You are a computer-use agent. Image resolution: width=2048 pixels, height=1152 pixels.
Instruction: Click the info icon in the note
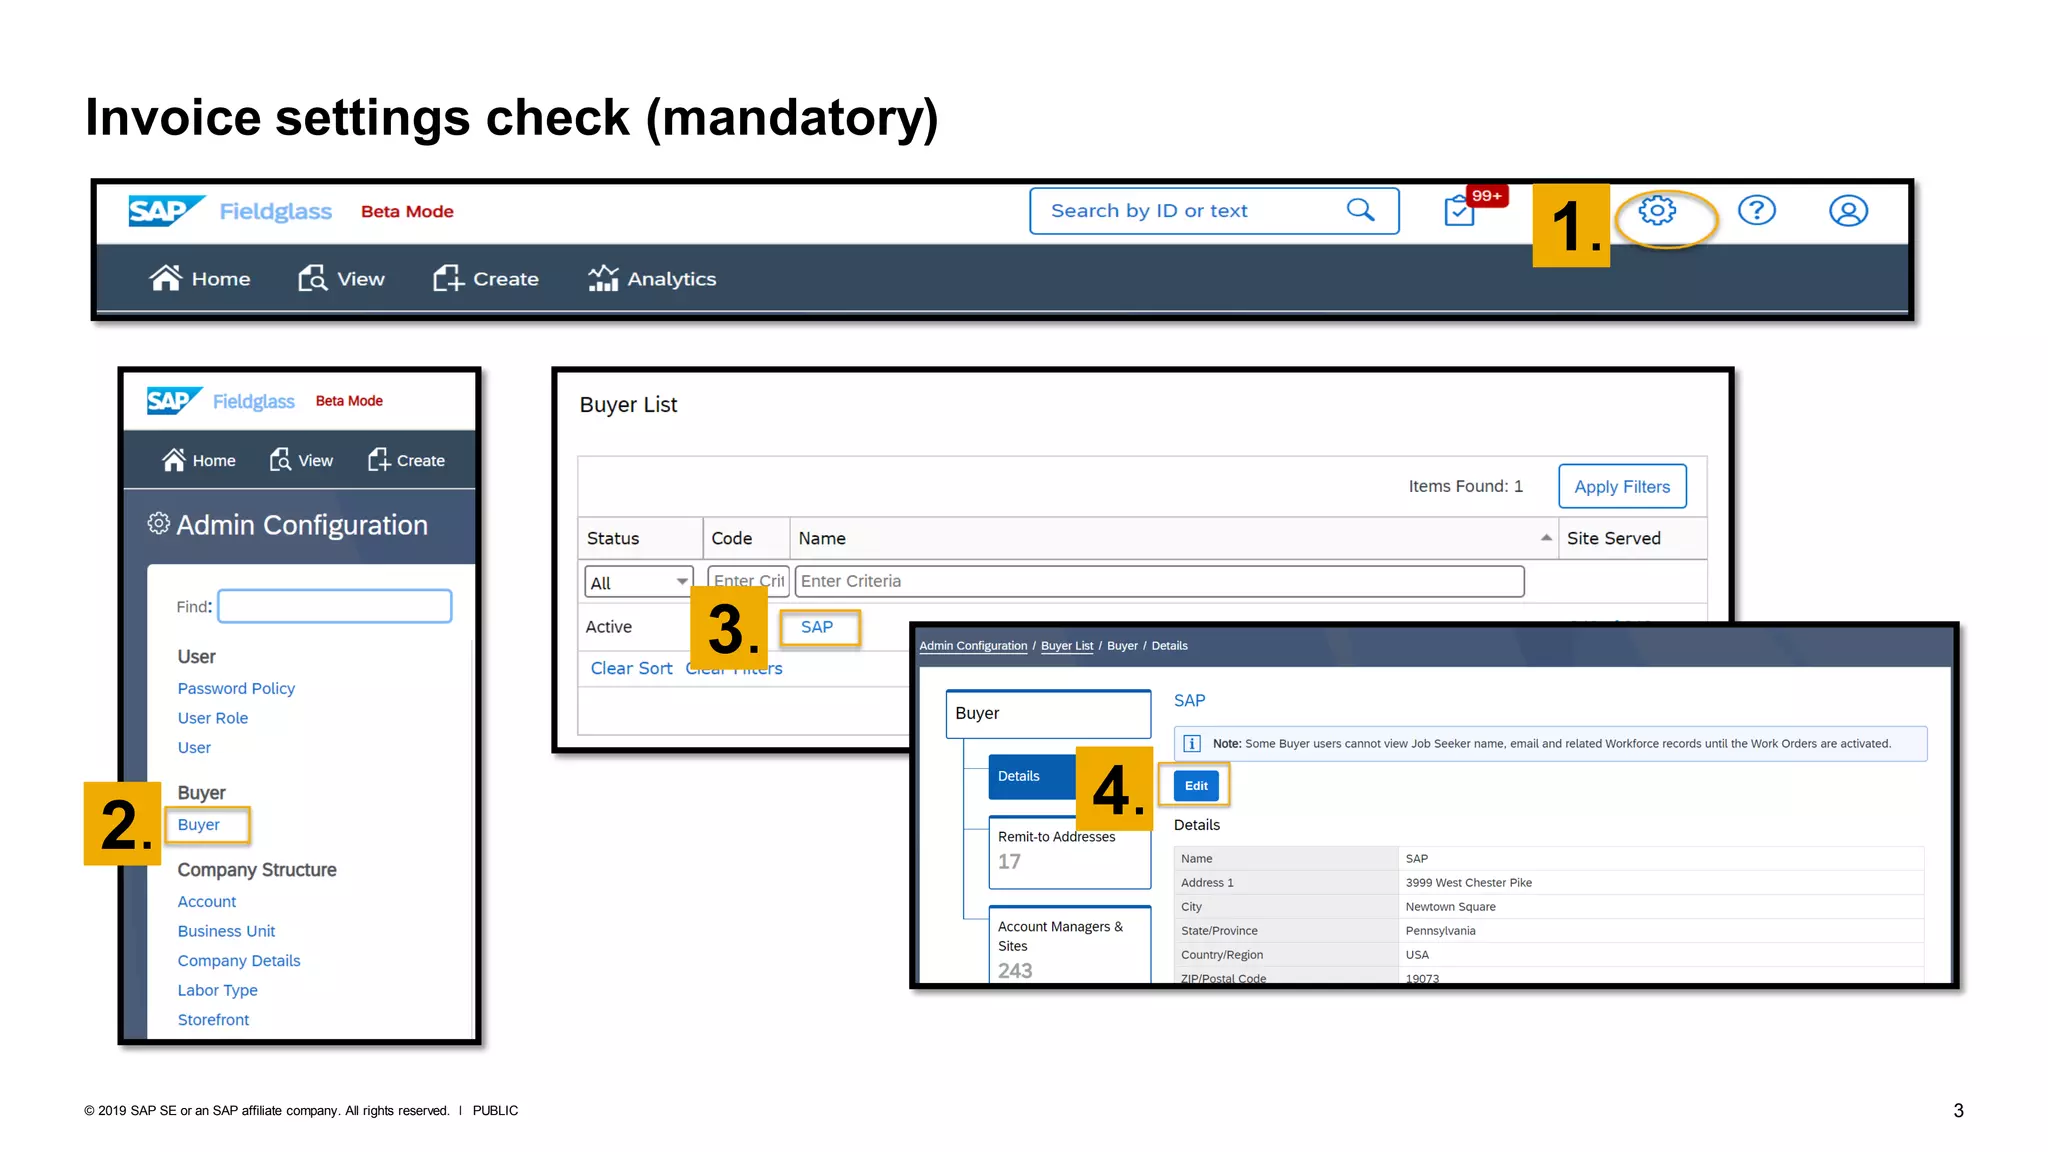(1192, 743)
